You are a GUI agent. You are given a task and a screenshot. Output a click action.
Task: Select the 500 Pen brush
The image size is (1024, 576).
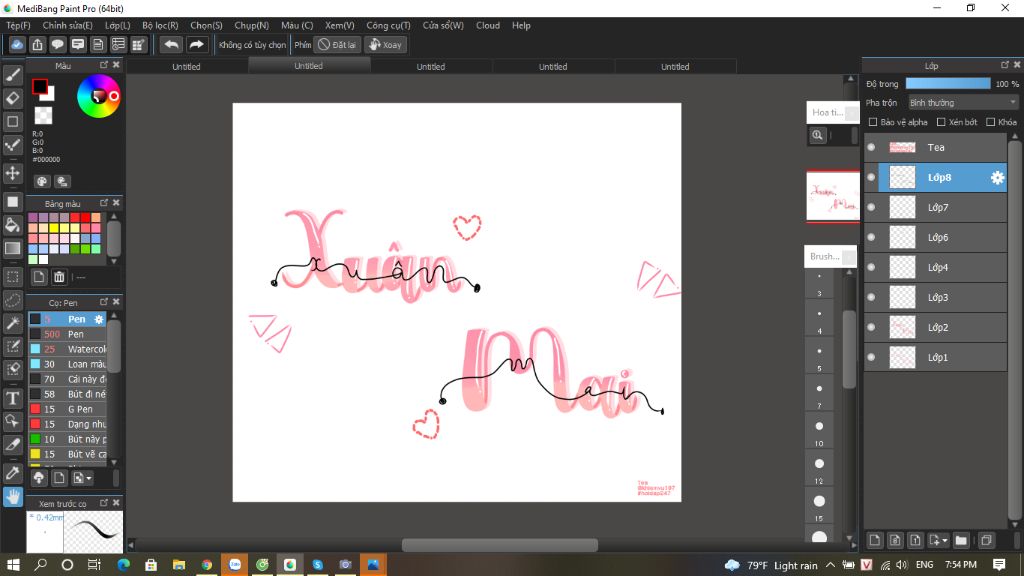click(67, 334)
